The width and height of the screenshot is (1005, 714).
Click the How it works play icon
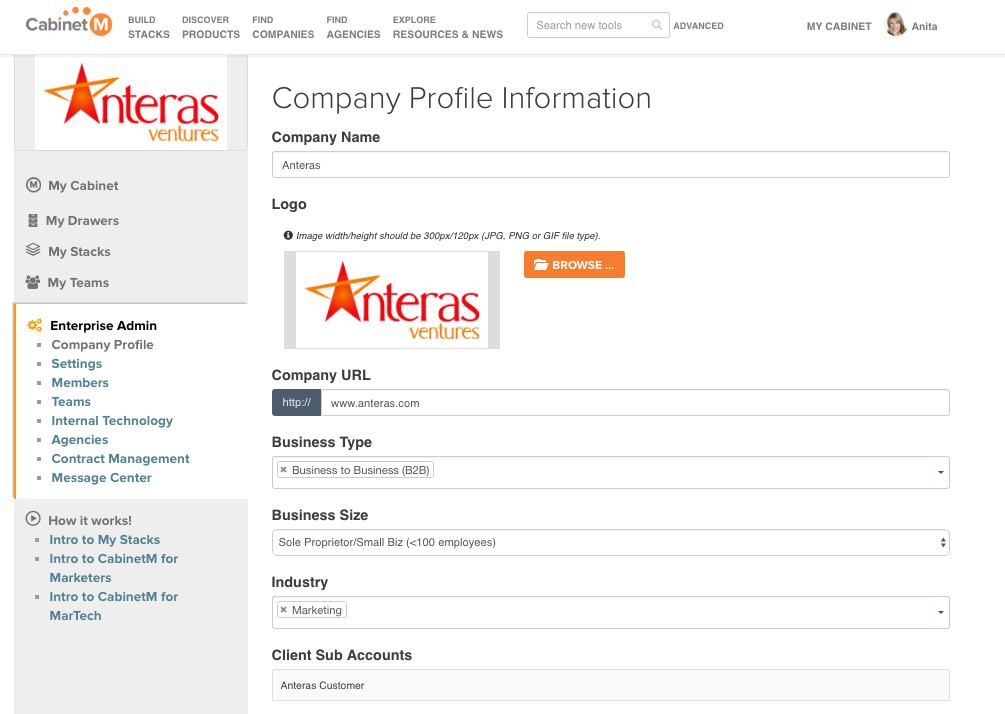tap(33, 519)
